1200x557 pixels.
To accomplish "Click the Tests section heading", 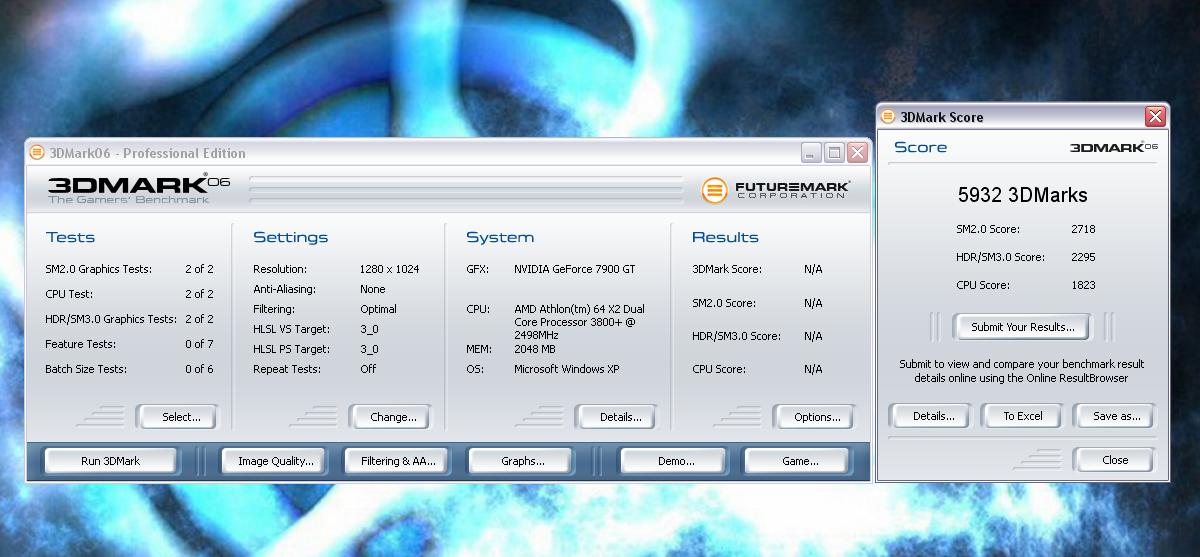I will 70,237.
